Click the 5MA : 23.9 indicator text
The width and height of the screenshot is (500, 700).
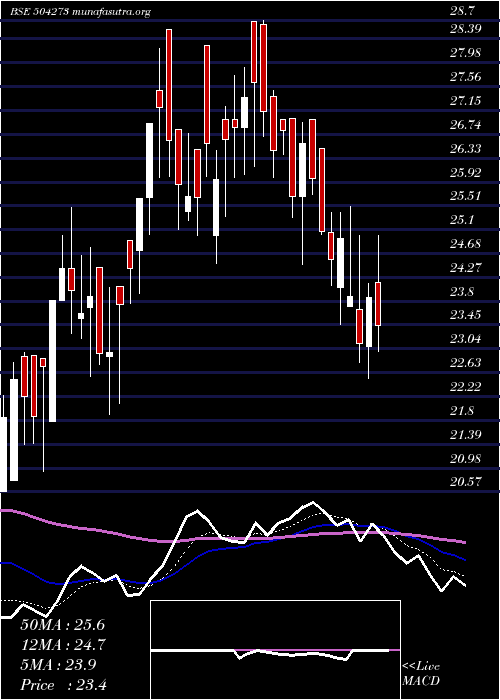tap(58, 665)
